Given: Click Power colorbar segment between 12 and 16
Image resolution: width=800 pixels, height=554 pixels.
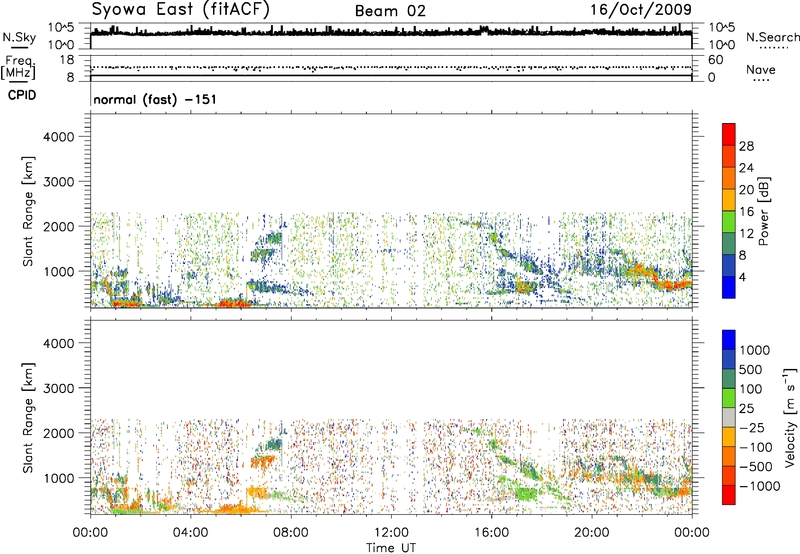Looking at the screenshot, I should click(x=729, y=222).
